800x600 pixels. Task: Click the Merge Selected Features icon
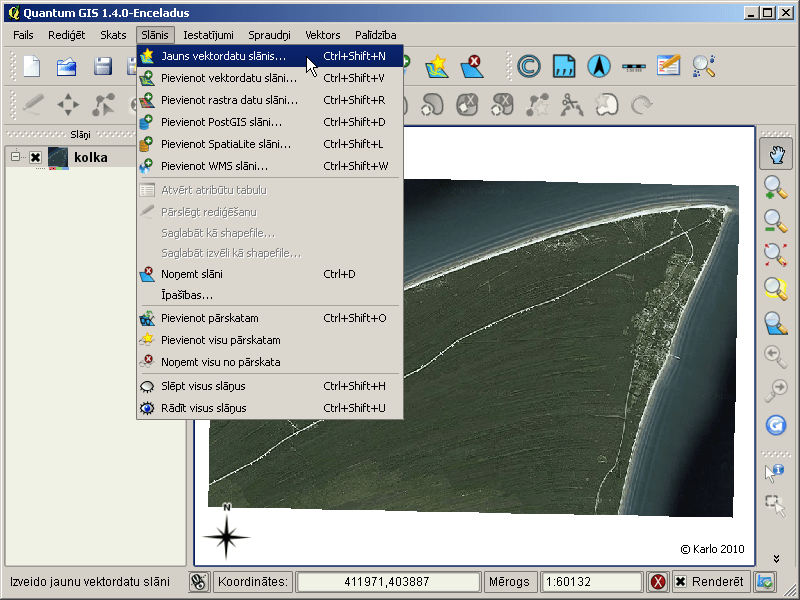pos(607,105)
